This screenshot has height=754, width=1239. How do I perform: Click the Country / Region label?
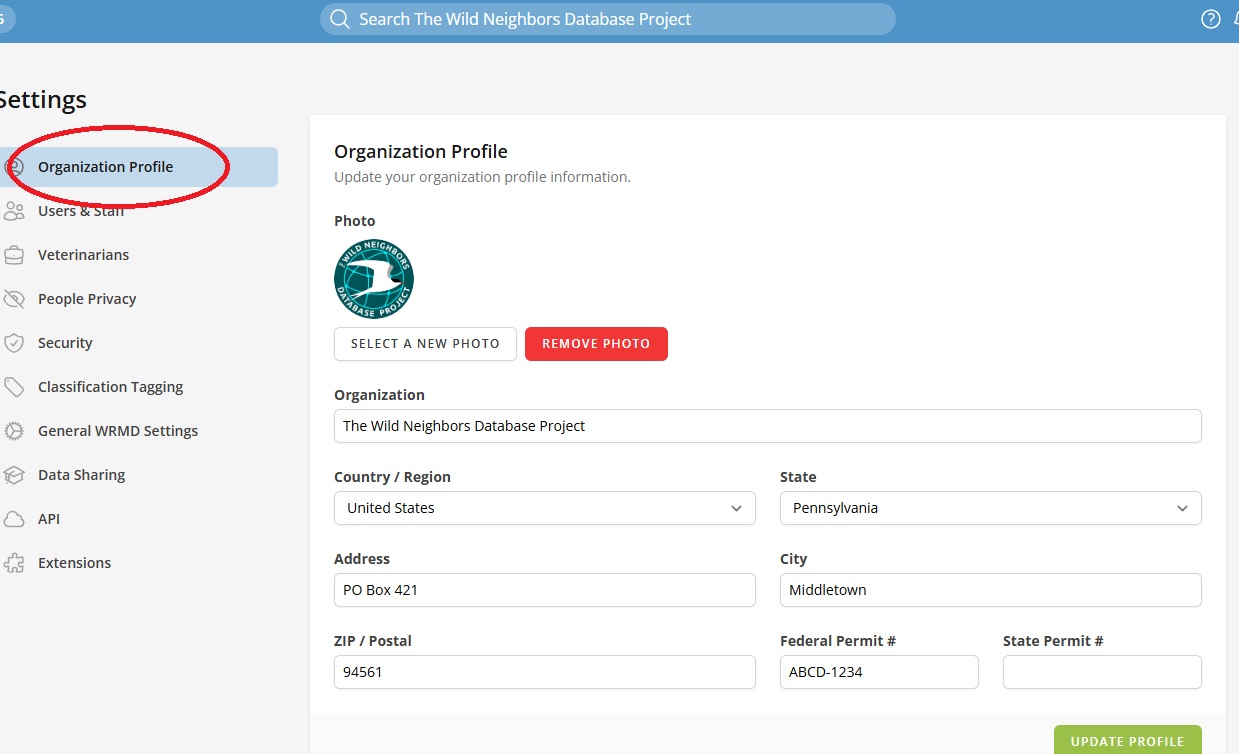point(392,477)
